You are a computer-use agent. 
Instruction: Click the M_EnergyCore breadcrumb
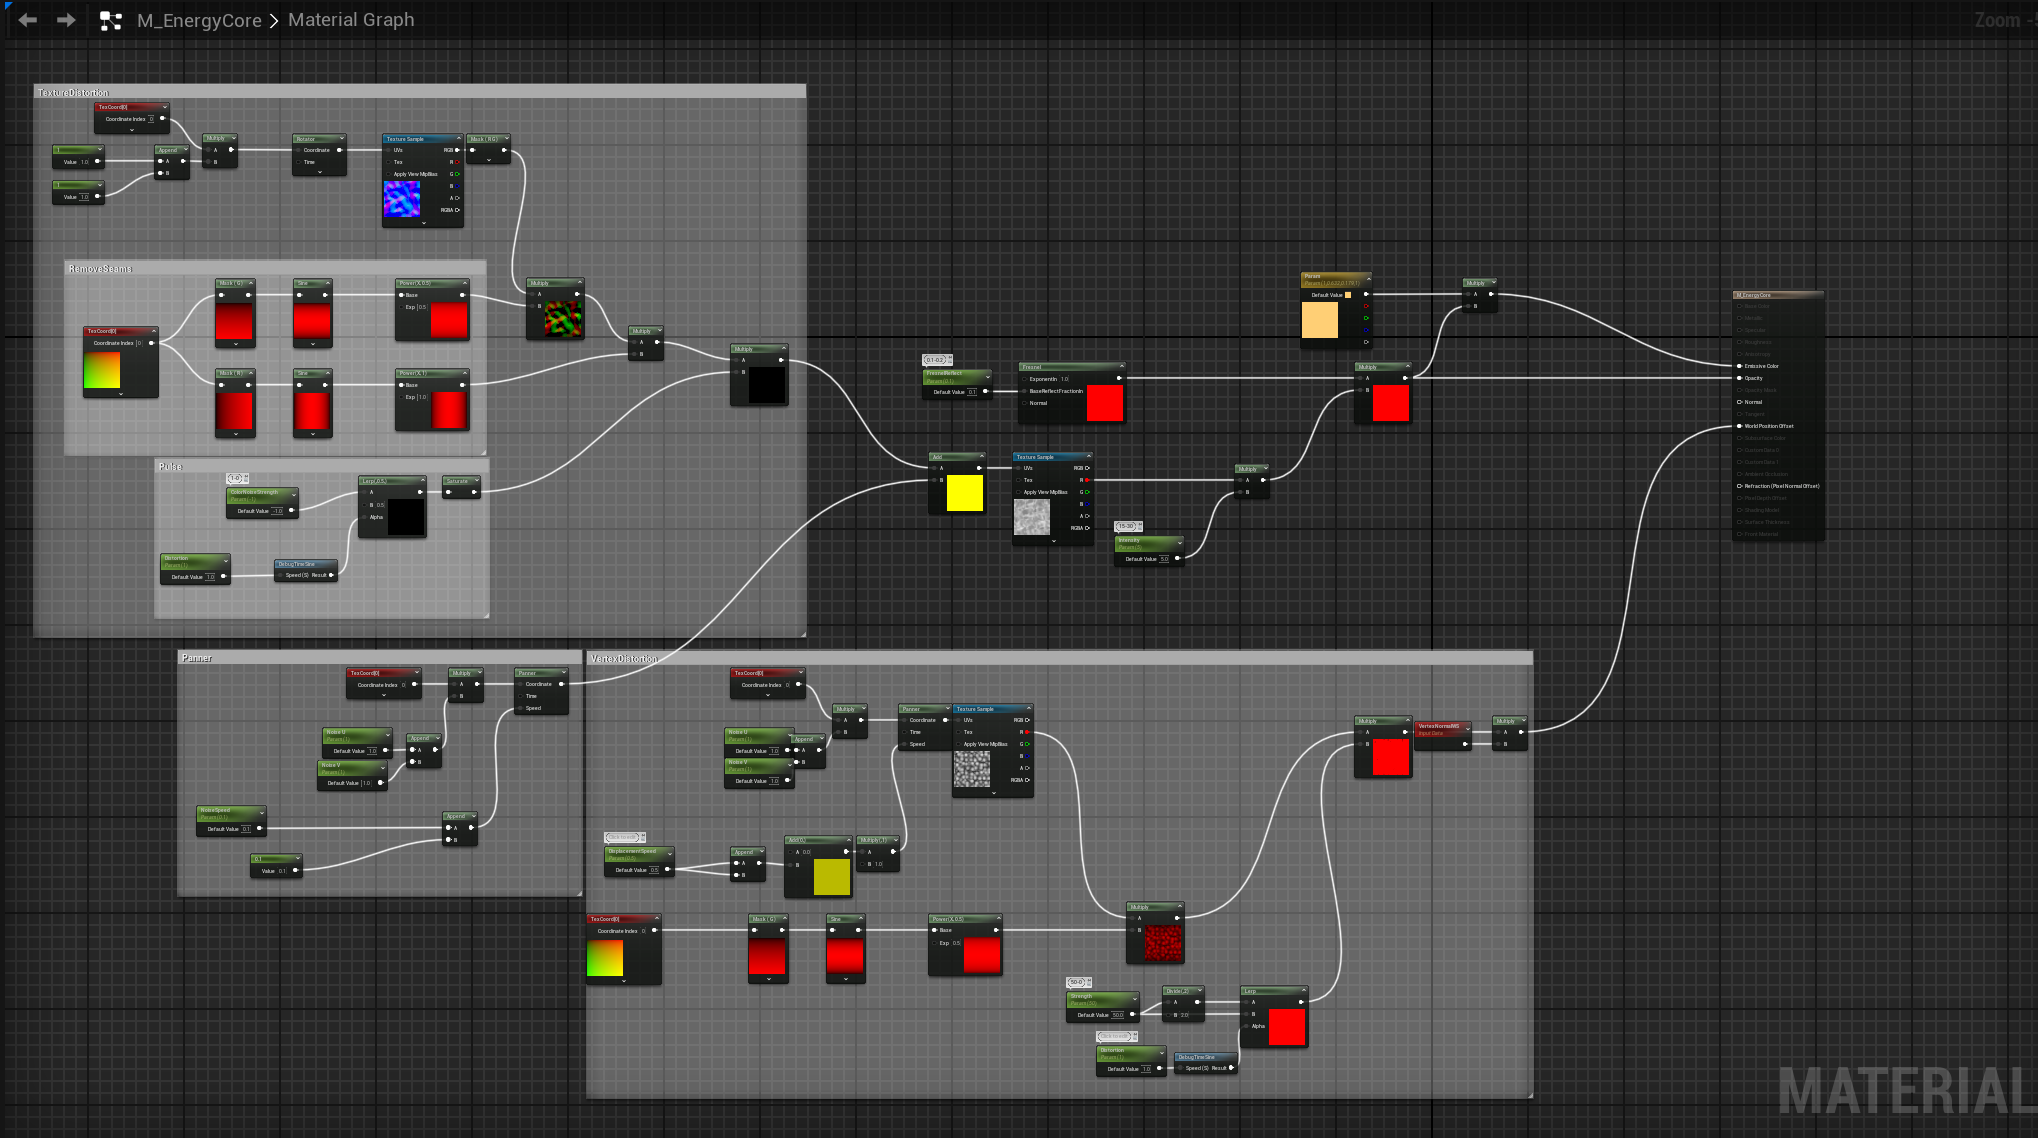coord(199,20)
